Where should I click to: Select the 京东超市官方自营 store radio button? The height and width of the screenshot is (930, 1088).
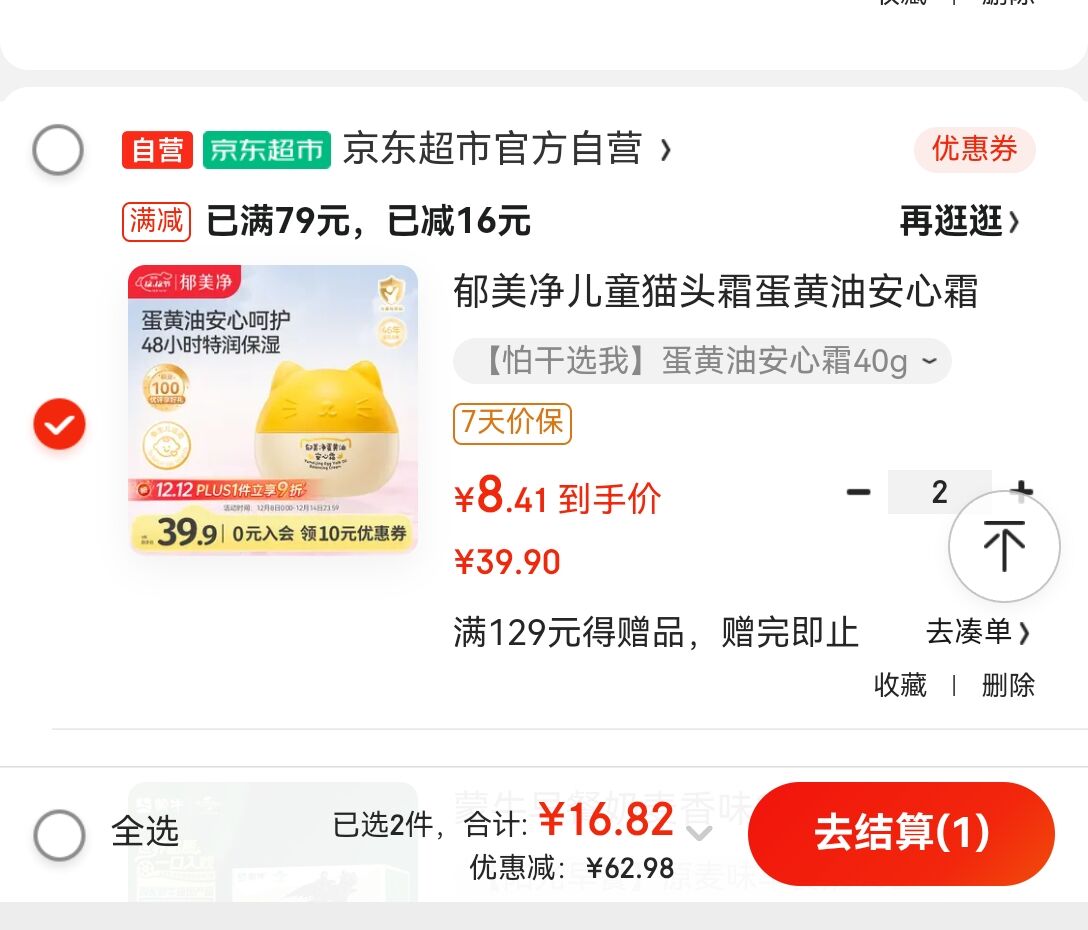pos(58,149)
